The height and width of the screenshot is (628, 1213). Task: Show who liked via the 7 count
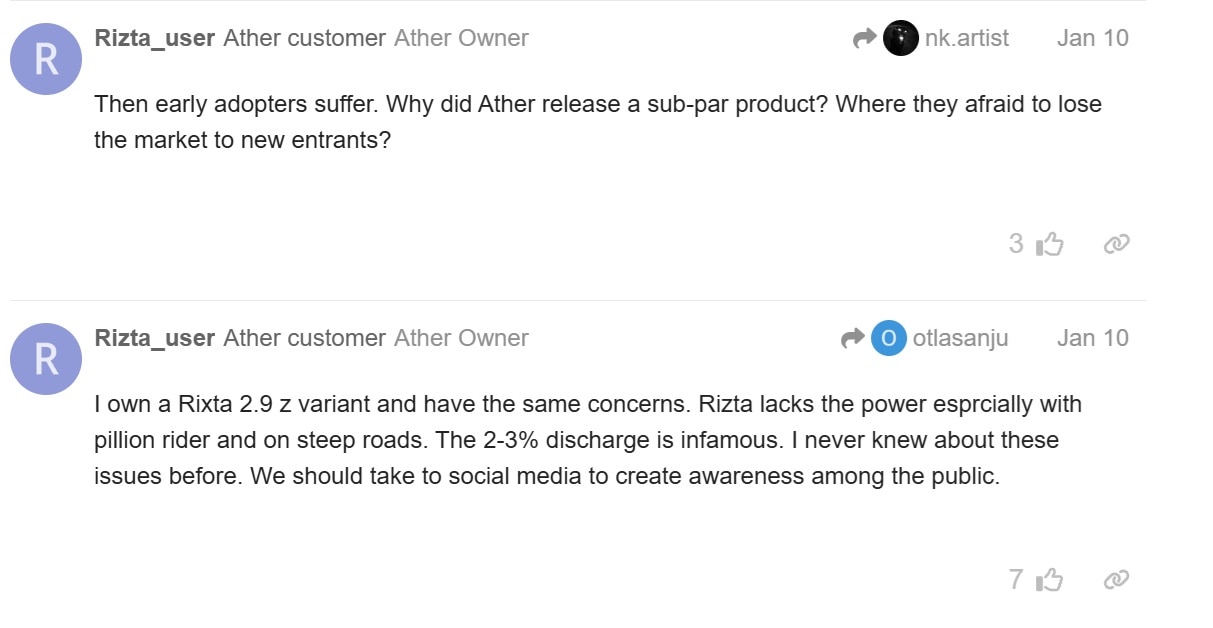pos(1016,580)
